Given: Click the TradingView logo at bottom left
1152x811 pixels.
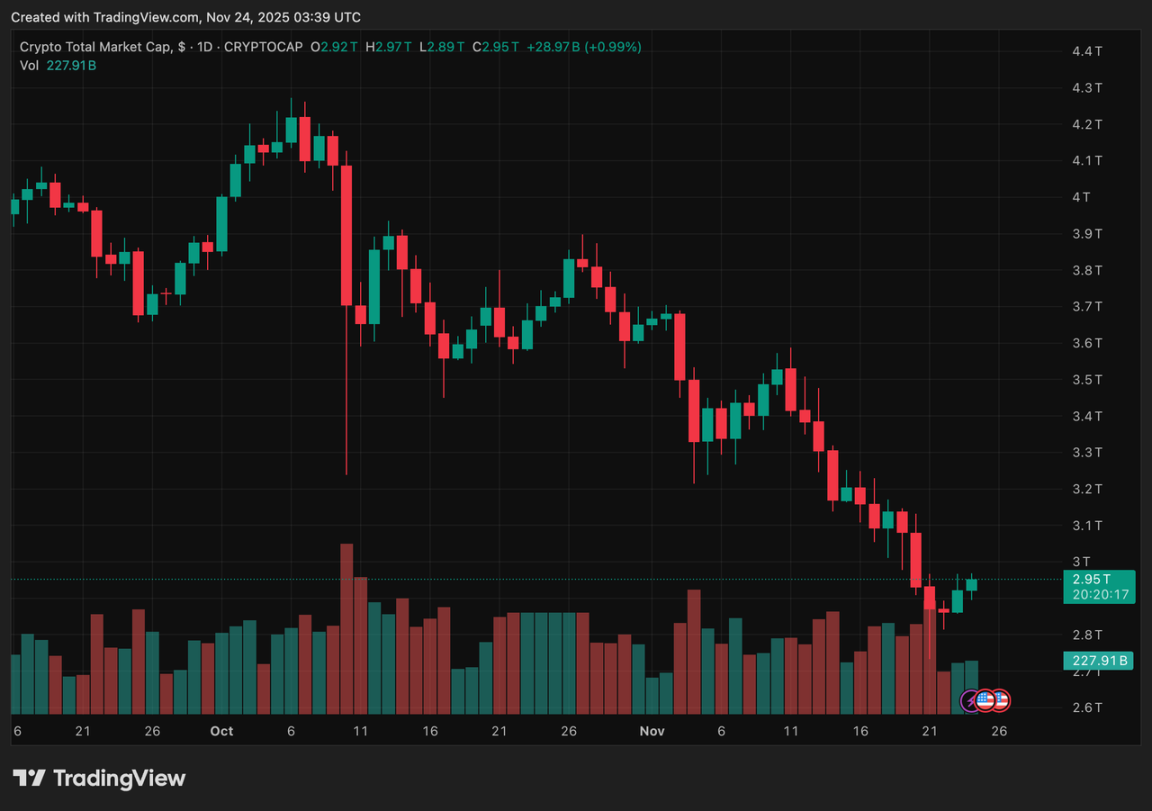Looking at the screenshot, I should (x=99, y=778).
